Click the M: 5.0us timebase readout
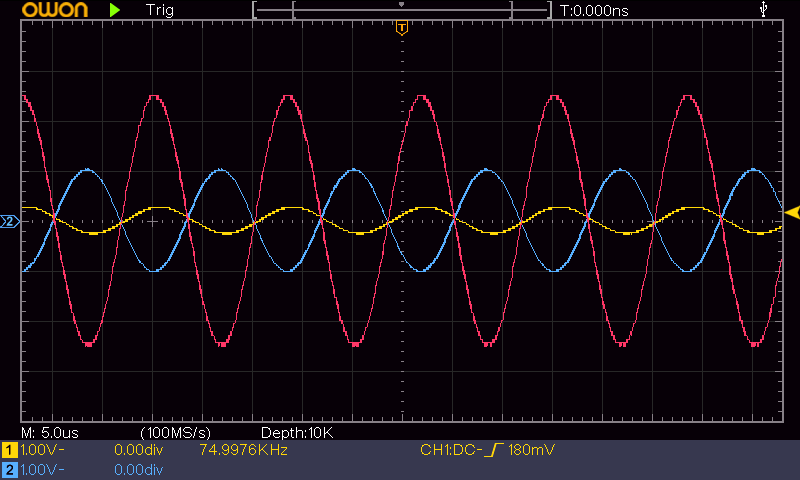Image resolution: width=800 pixels, height=480 pixels. pyautogui.click(x=50, y=432)
